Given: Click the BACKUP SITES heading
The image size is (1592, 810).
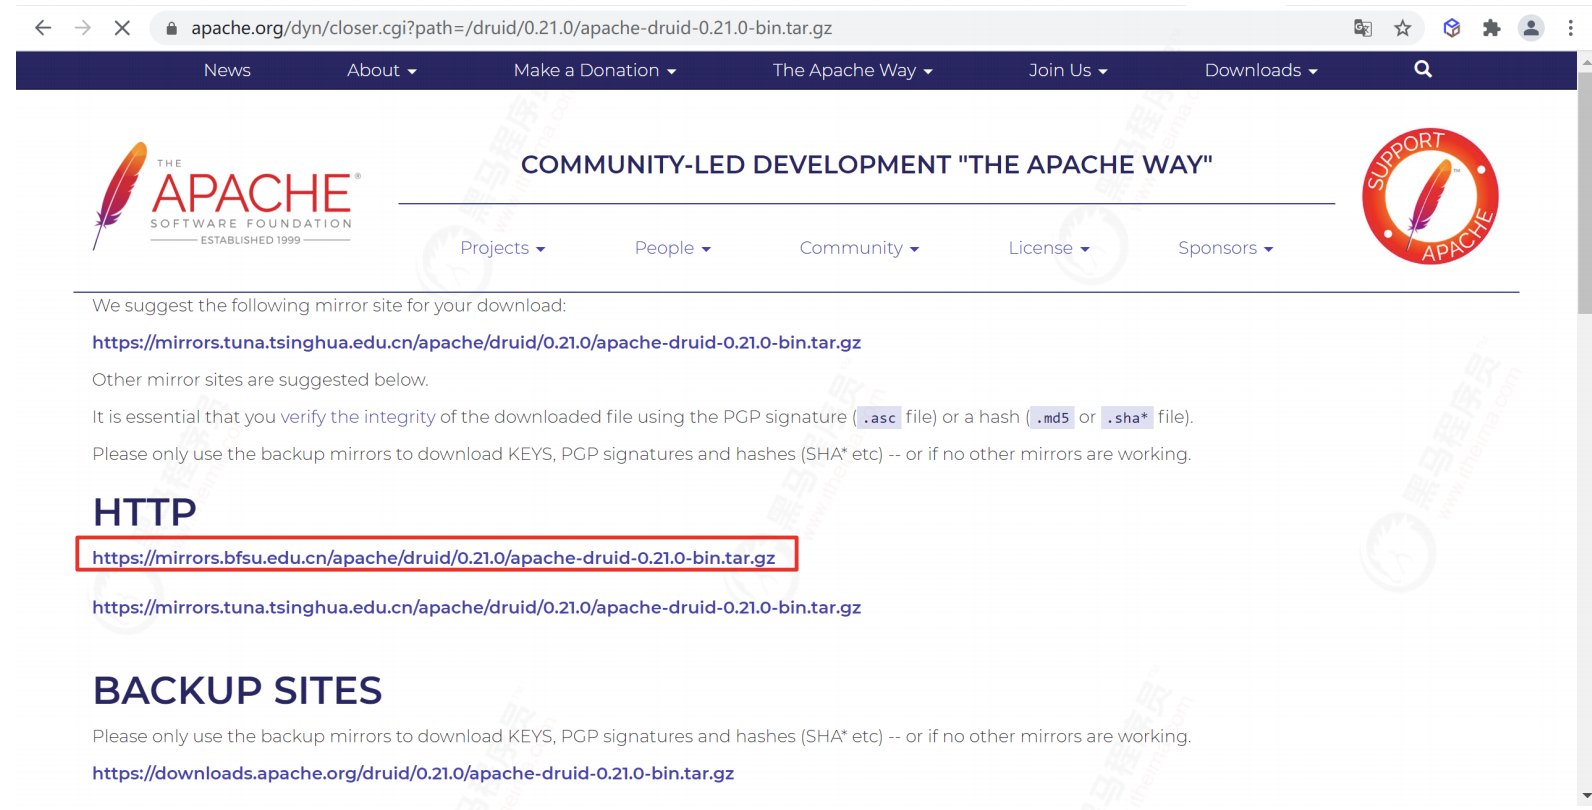Looking at the screenshot, I should click(237, 690).
